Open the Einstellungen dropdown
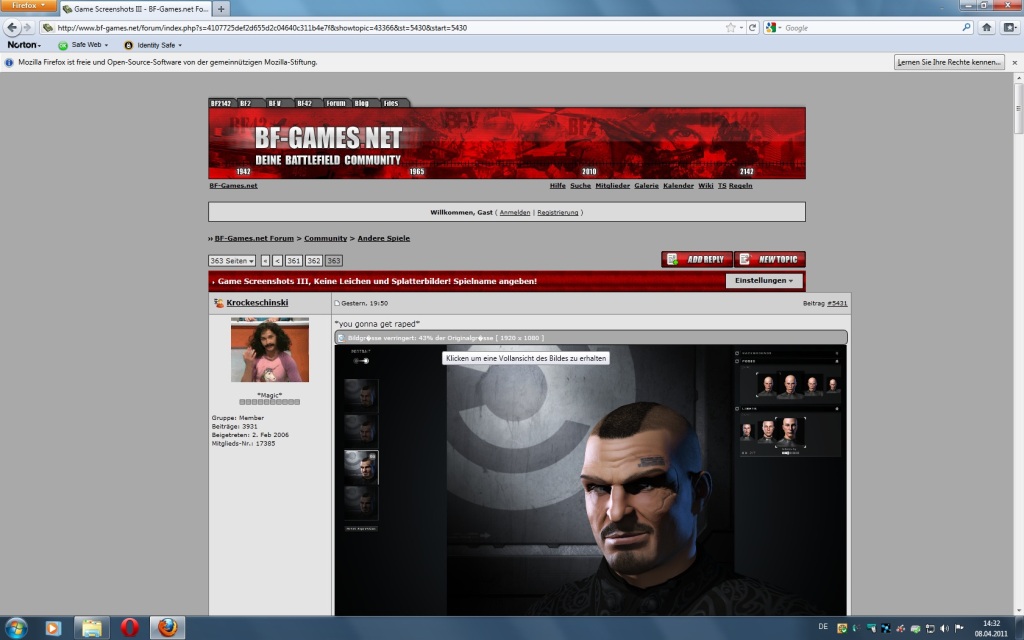 (763, 281)
